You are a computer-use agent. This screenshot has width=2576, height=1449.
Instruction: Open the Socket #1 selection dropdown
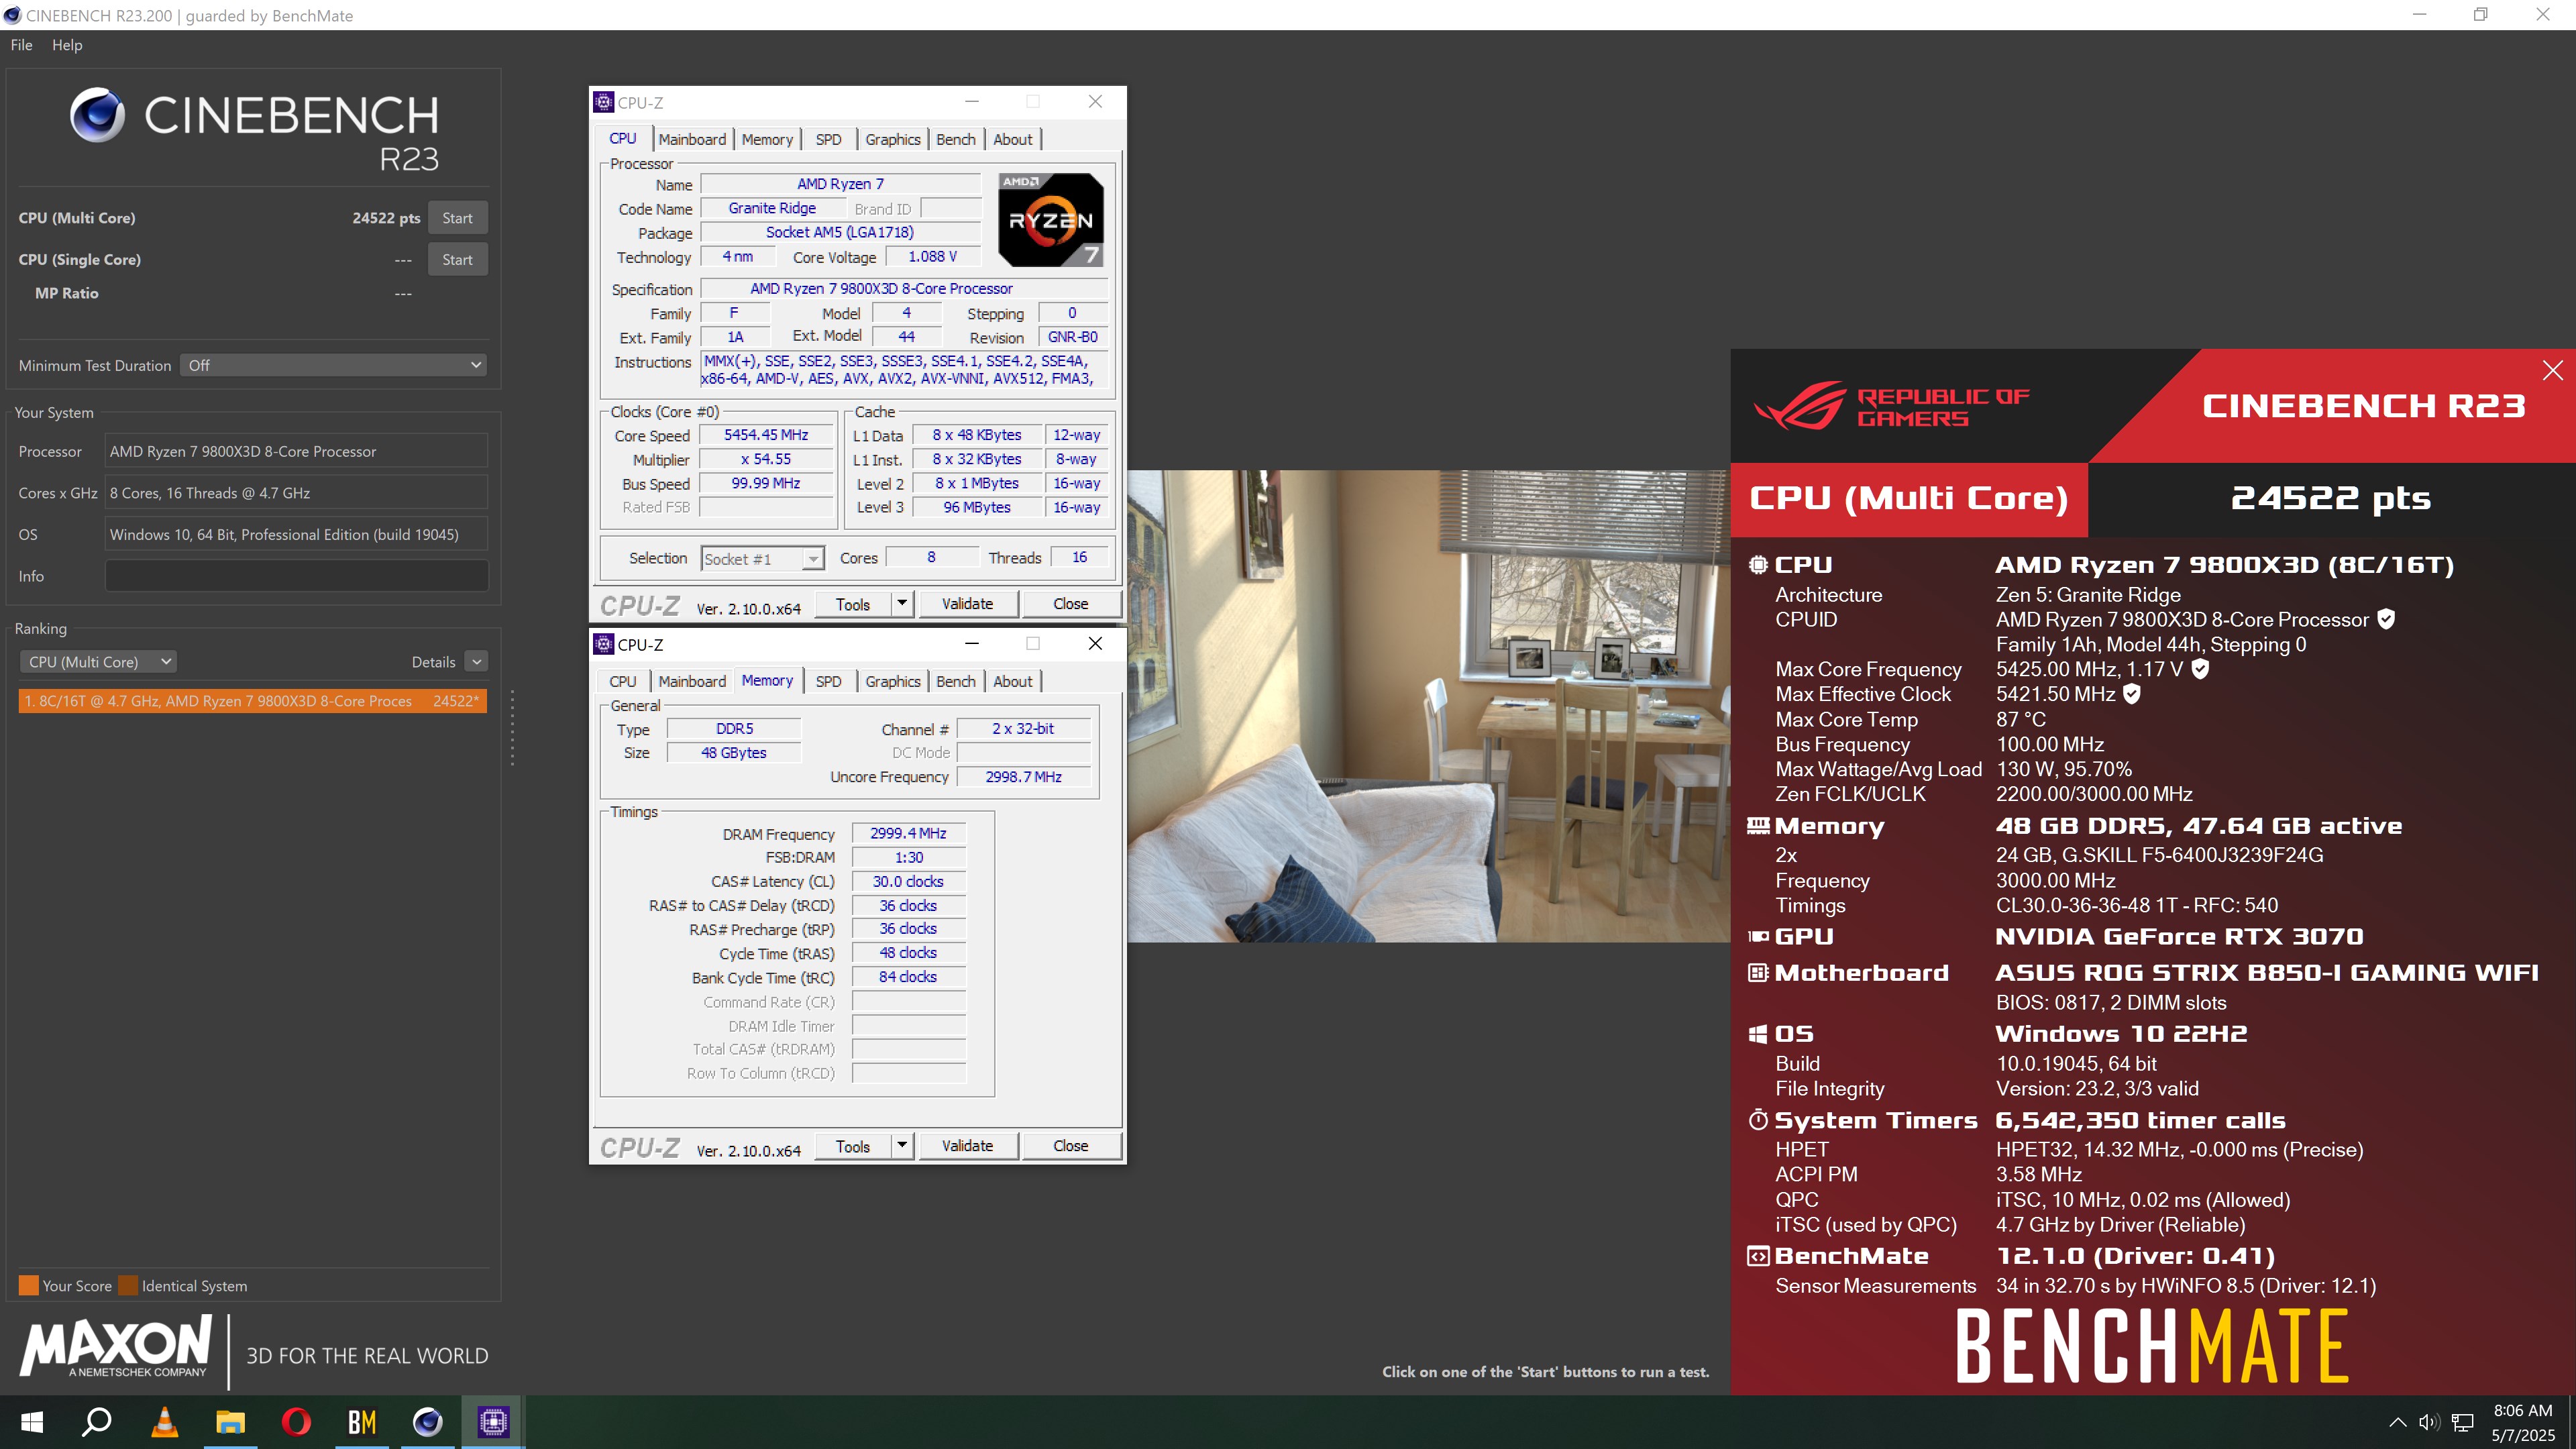click(x=763, y=559)
